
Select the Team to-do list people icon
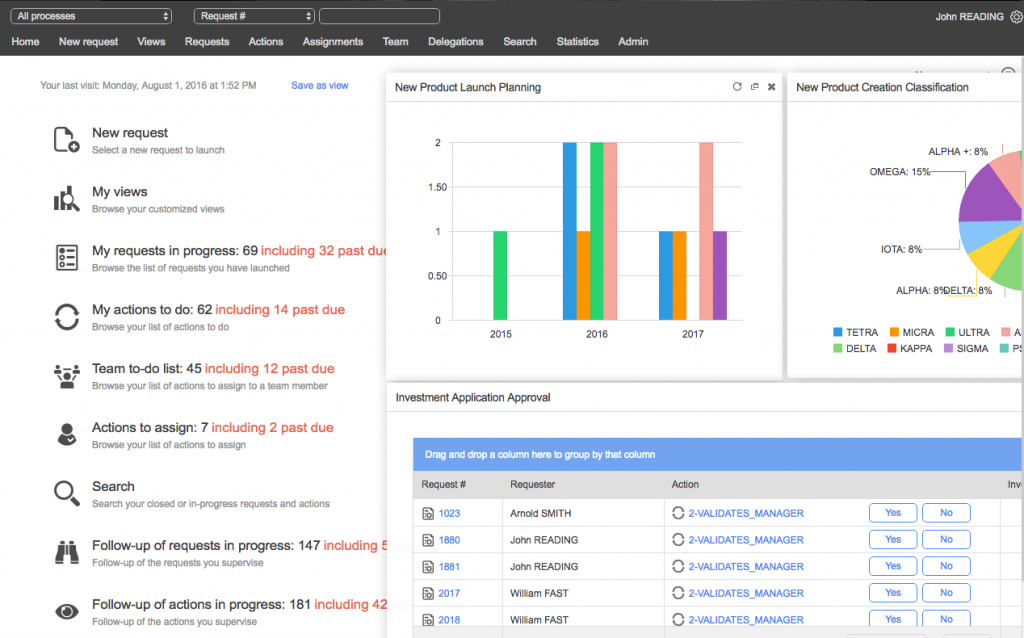(66, 376)
